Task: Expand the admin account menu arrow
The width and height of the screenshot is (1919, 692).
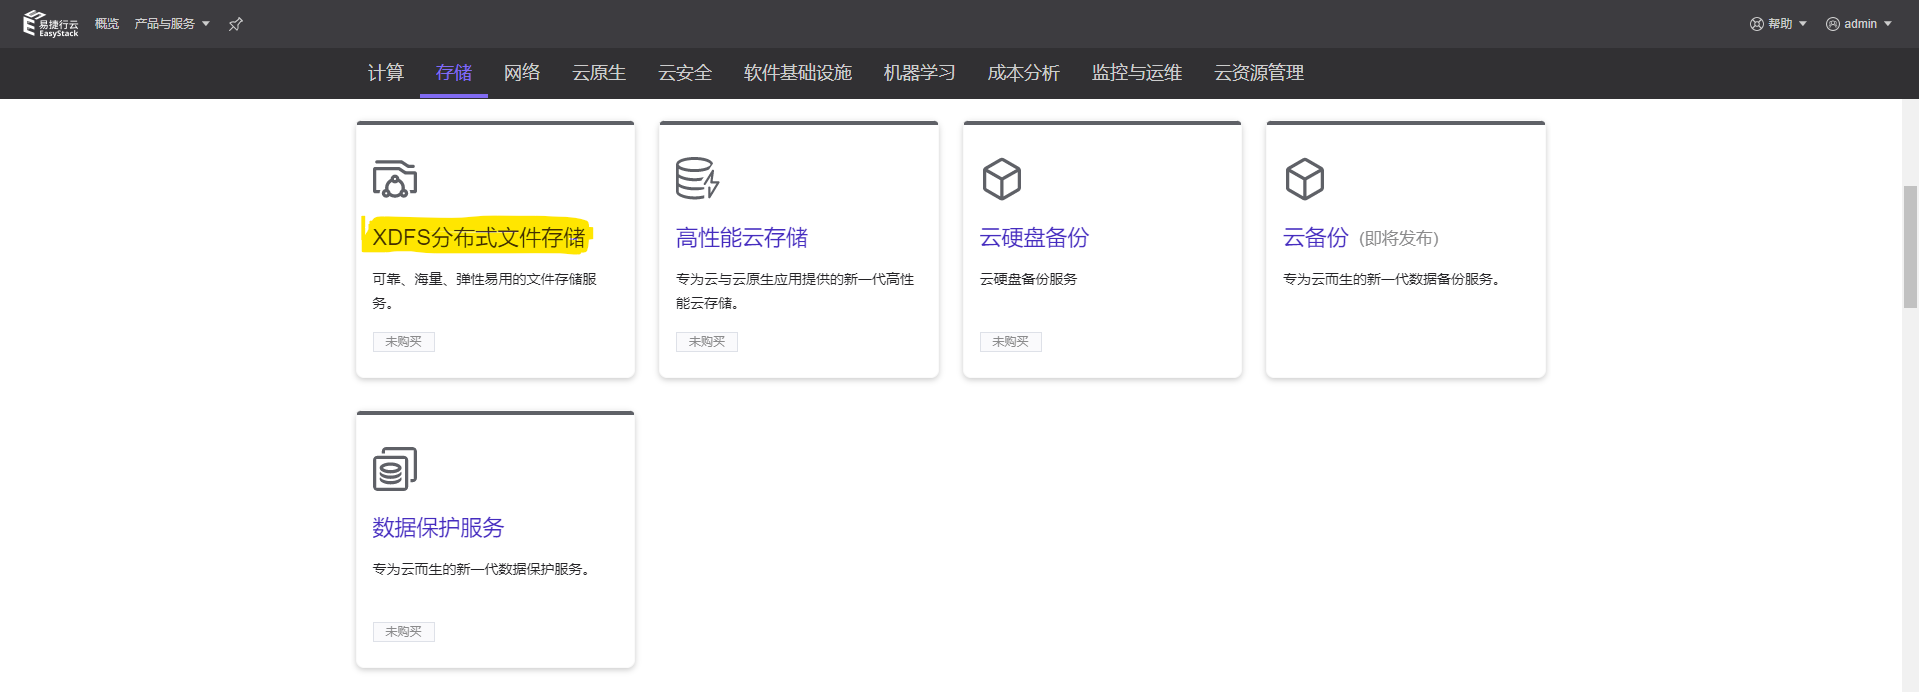Action: (1888, 24)
